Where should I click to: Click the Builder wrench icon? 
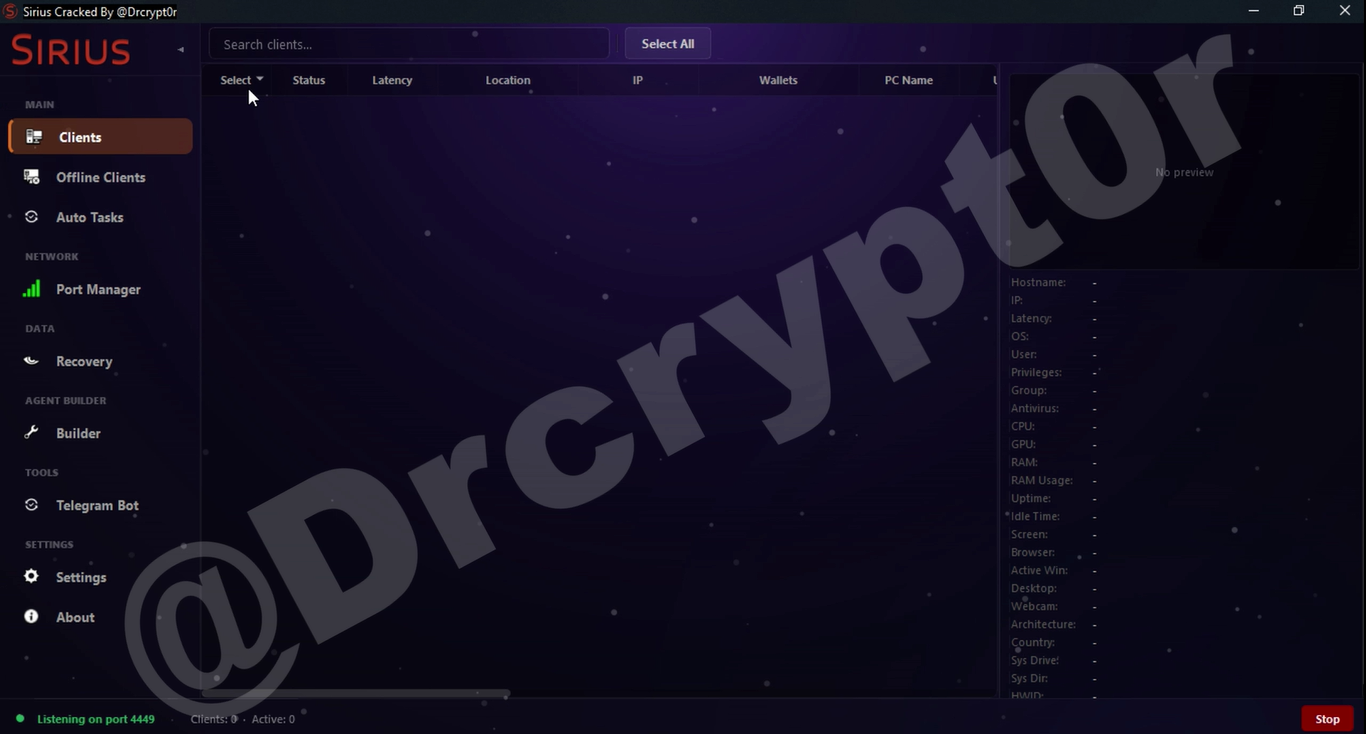pos(32,433)
